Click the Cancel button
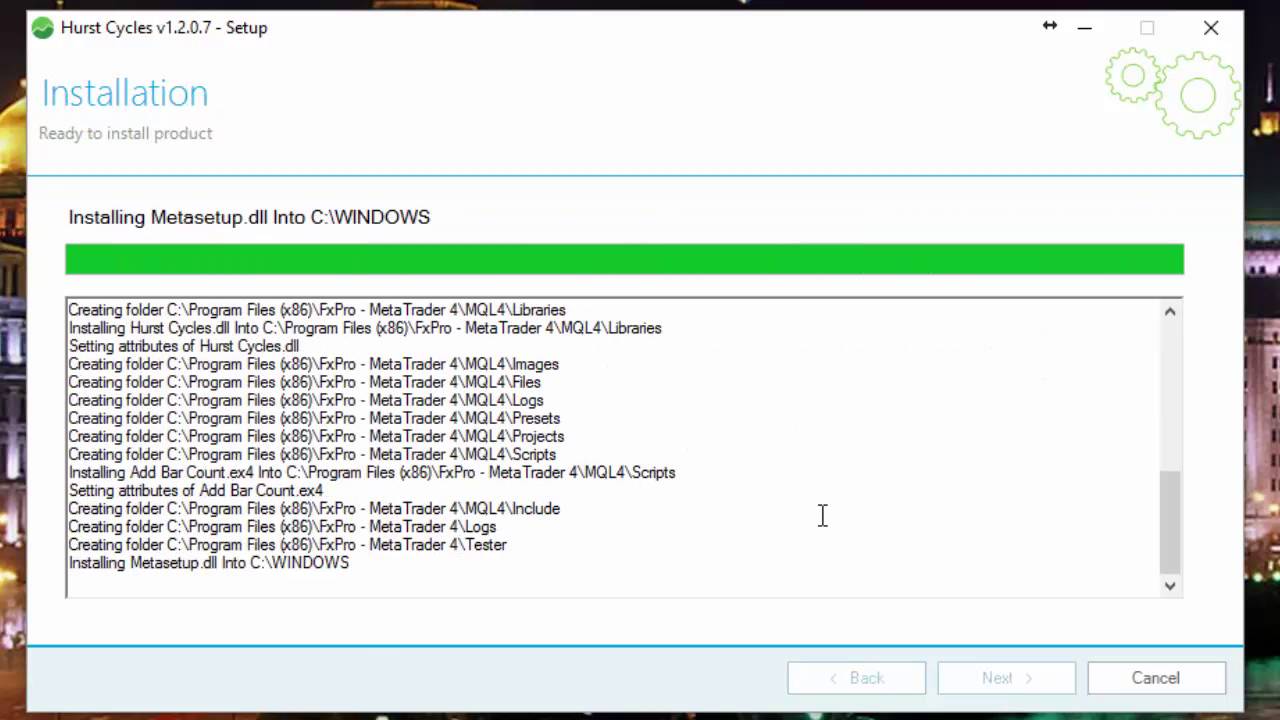The image size is (1280, 720). tap(1156, 678)
